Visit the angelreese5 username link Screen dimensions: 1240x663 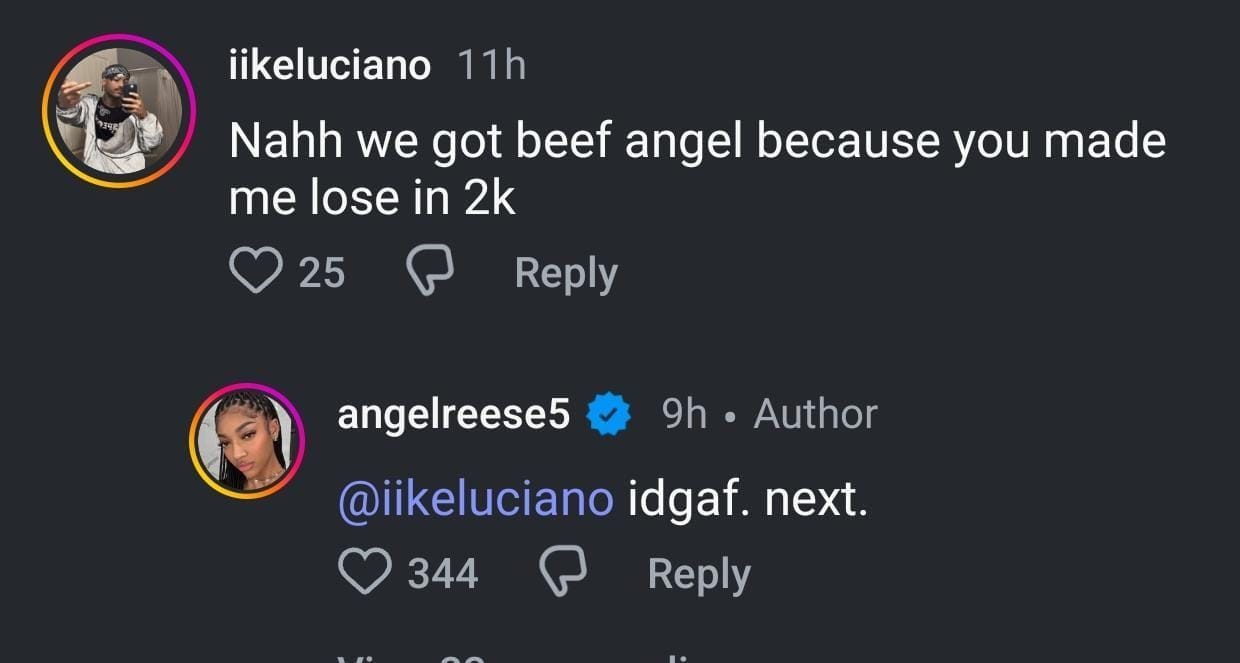coord(453,414)
